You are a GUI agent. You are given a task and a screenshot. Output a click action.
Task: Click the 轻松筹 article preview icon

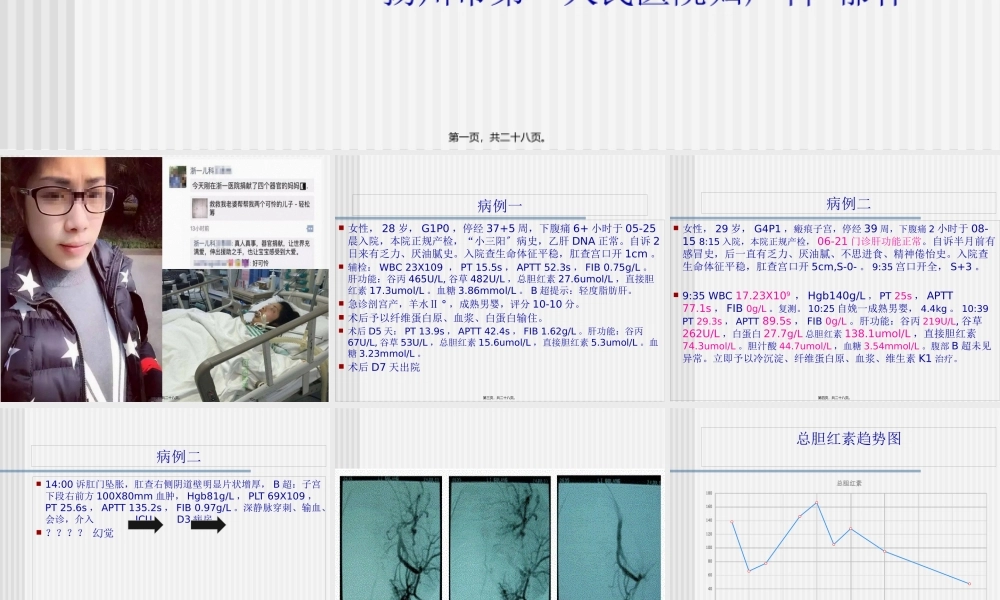(199, 207)
